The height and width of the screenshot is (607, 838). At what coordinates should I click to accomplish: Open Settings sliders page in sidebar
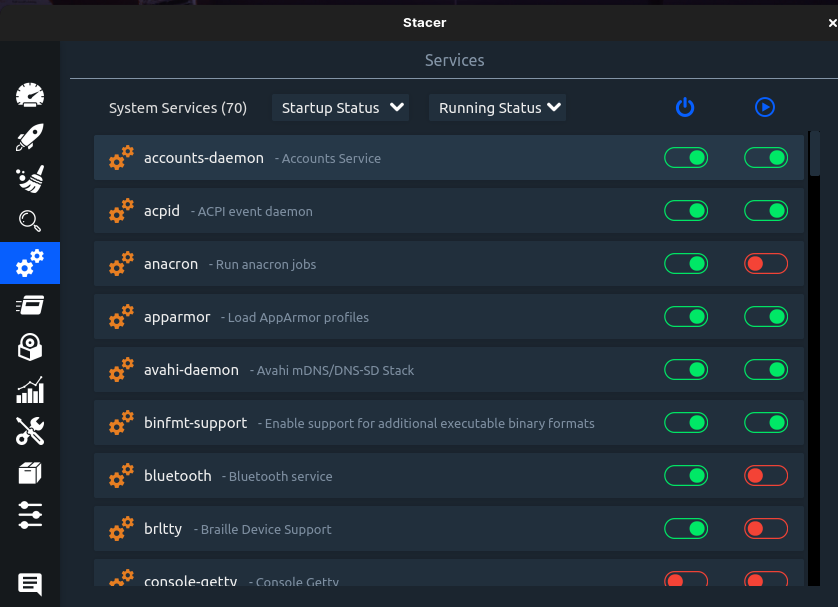[30, 515]
